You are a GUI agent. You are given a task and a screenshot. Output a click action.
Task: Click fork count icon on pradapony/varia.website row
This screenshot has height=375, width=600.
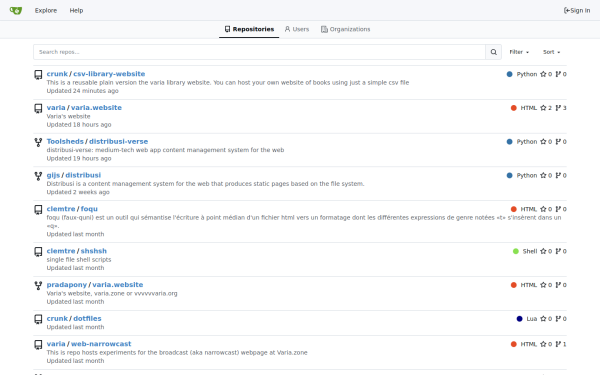(558, 285)
